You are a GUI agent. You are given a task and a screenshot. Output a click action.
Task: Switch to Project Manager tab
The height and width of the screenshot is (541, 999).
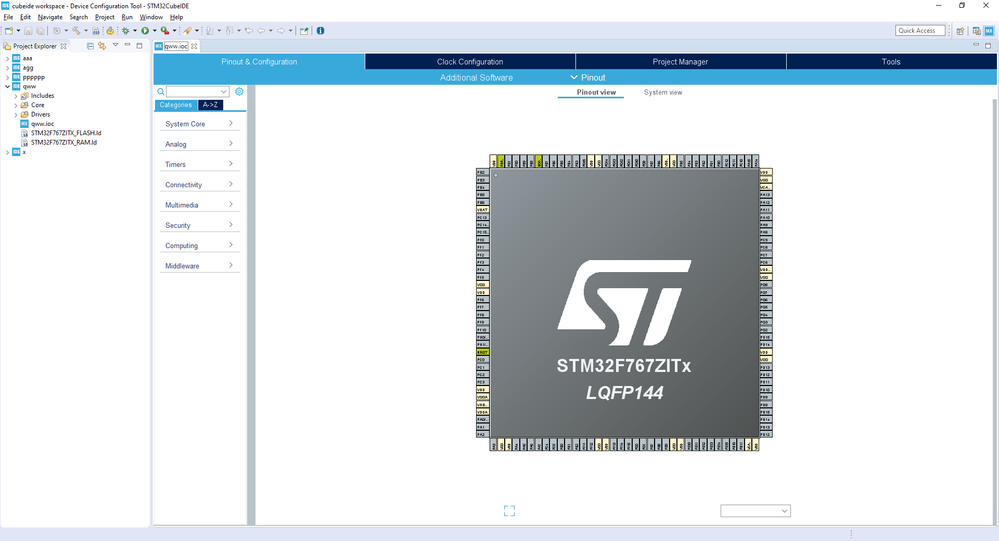click(x=680, y=62)
